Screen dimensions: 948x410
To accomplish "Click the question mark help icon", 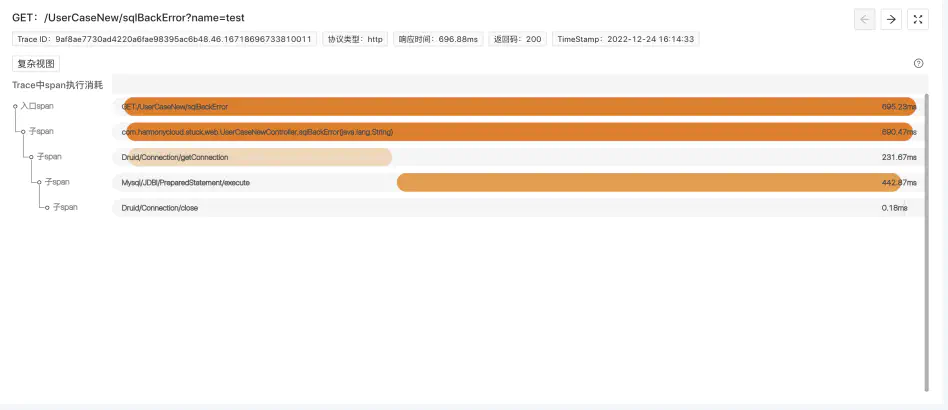I will (918, 63).
